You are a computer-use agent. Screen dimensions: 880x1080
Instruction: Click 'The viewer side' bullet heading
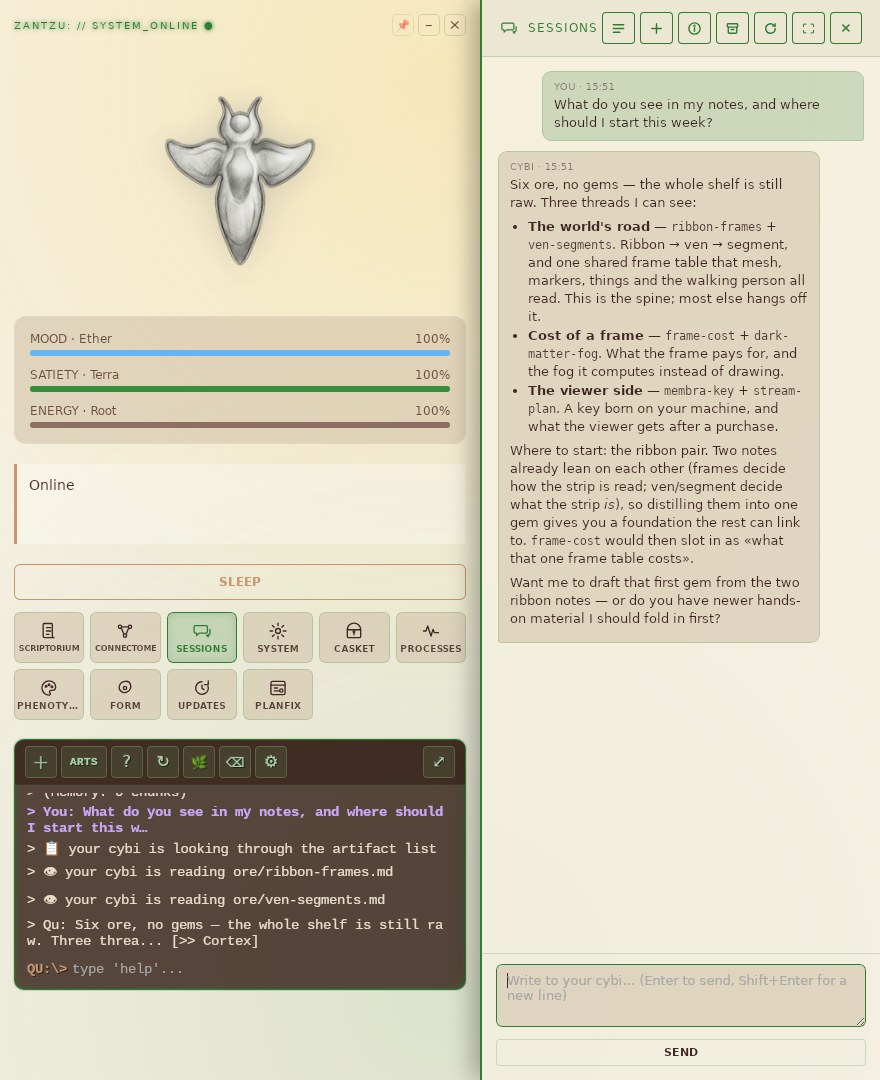[x=585, y=391]
